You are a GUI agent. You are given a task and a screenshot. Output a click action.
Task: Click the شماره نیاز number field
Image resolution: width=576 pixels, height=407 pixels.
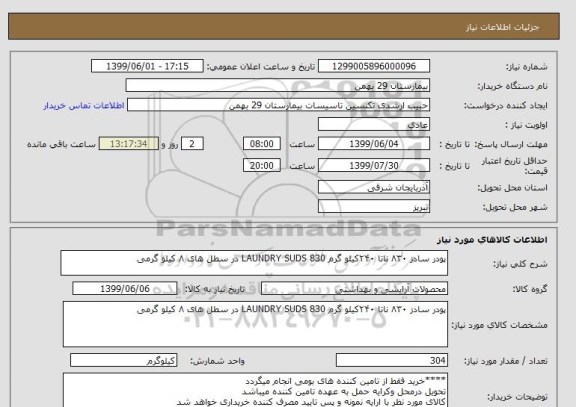tap(374, 66)
